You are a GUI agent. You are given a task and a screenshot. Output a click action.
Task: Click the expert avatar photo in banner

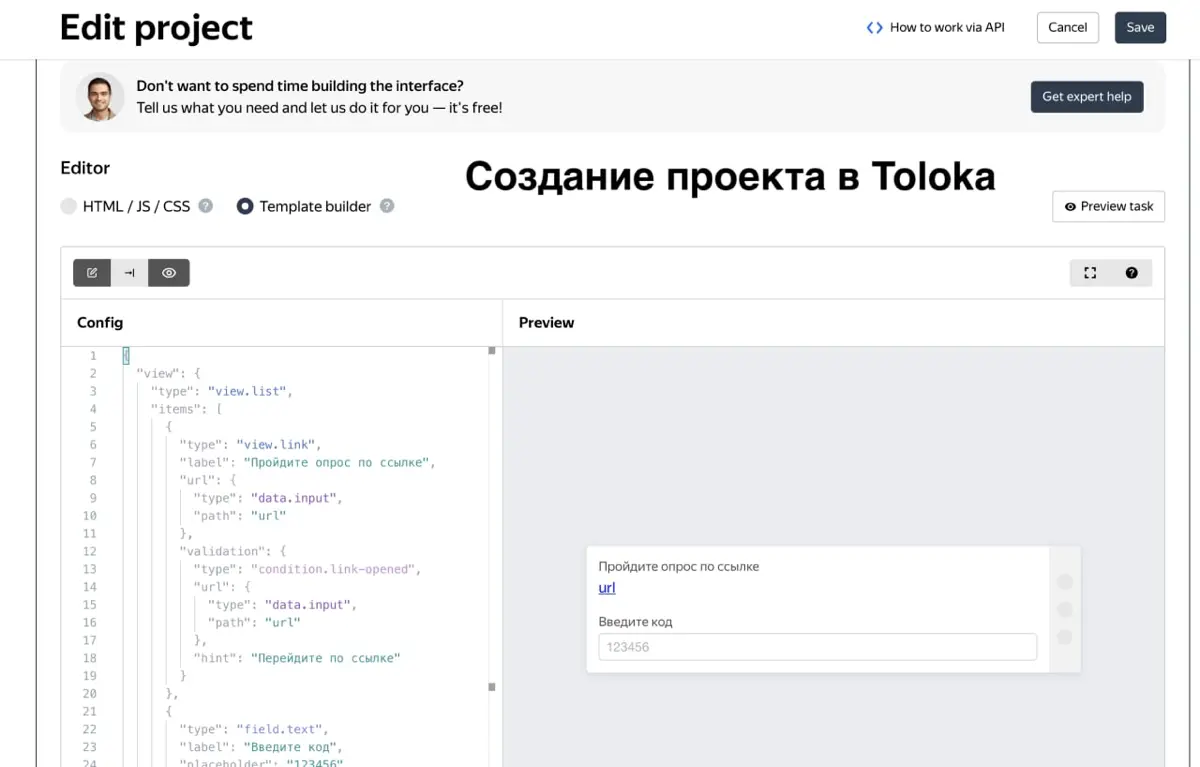pos(100,97)
